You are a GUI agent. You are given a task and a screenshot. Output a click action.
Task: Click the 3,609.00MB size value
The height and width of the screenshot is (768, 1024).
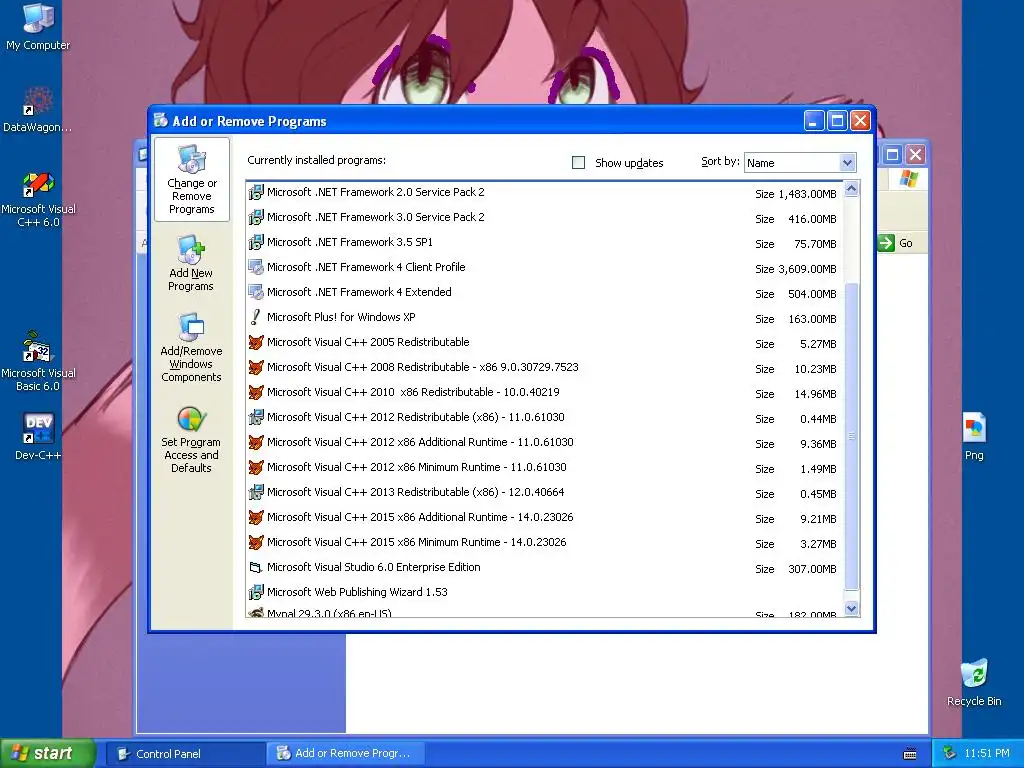[x=807, y=269]
